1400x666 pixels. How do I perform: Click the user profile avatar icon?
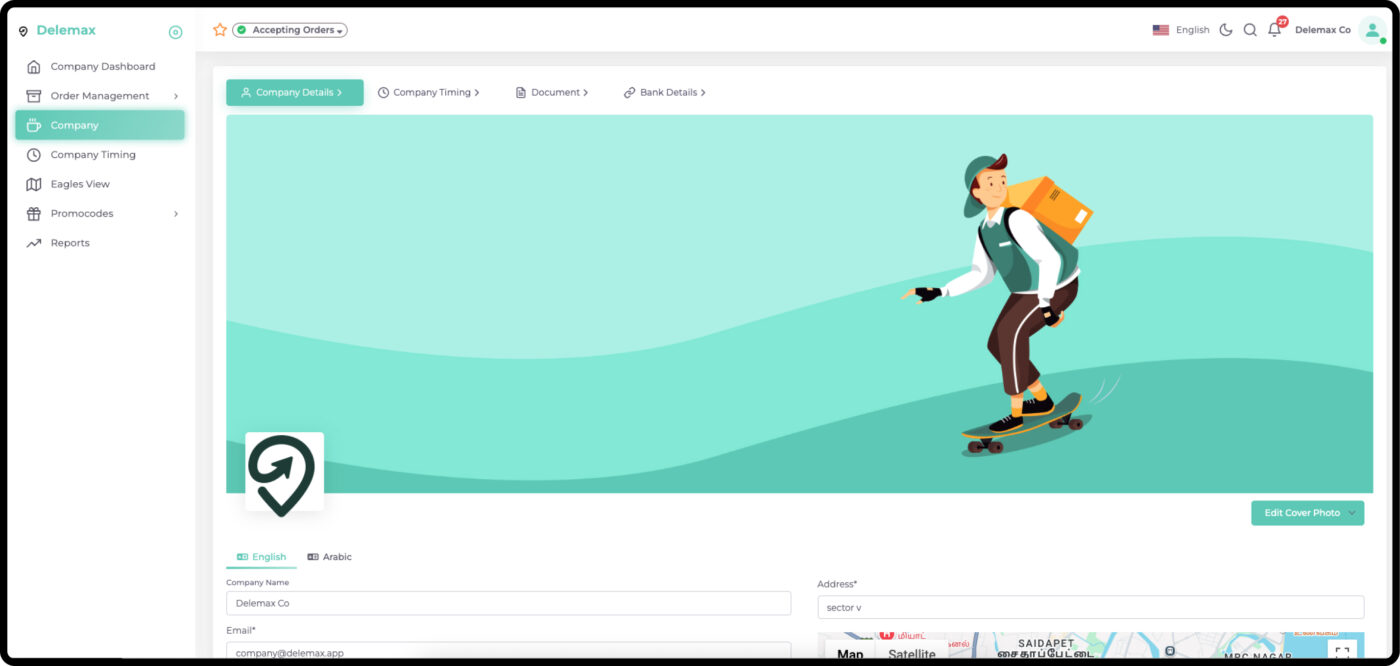pyautogui.click(x=1371, y=30)
